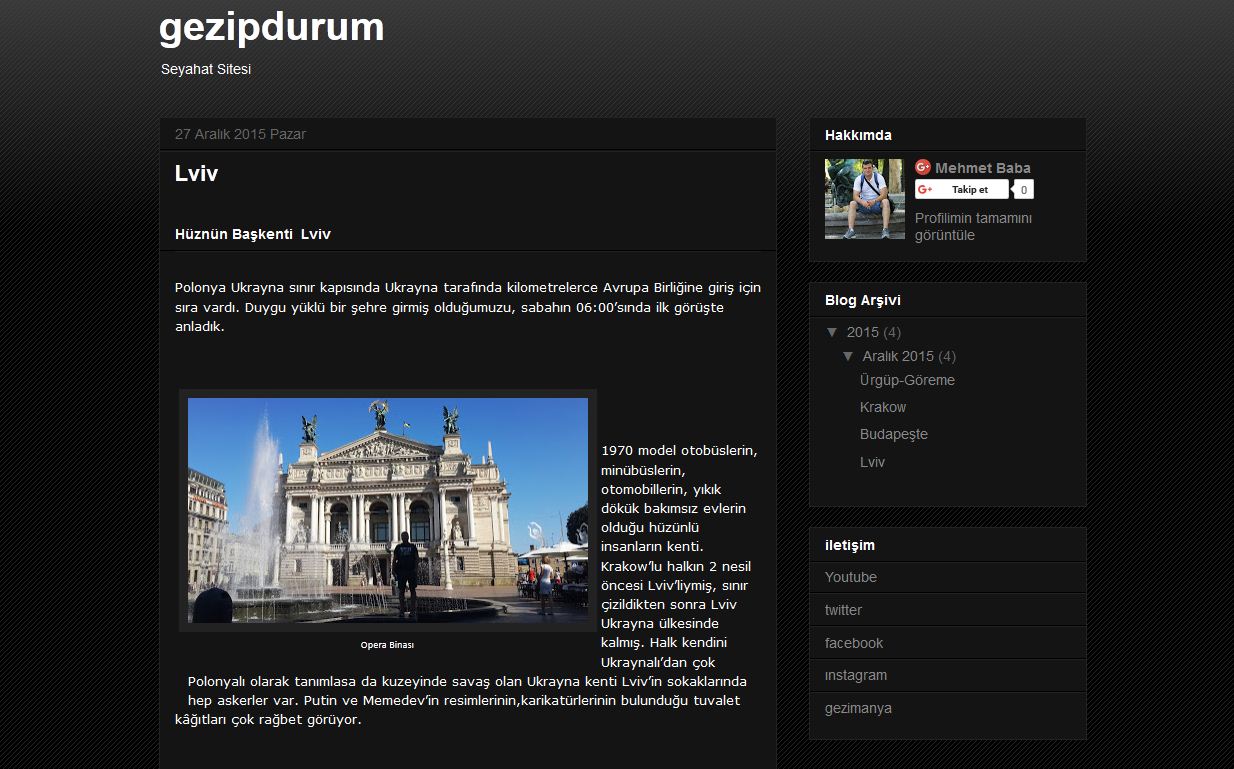Open the gezimanya contact link
1234x769 pixels.
pyautogui.click(x=858, y=707)
